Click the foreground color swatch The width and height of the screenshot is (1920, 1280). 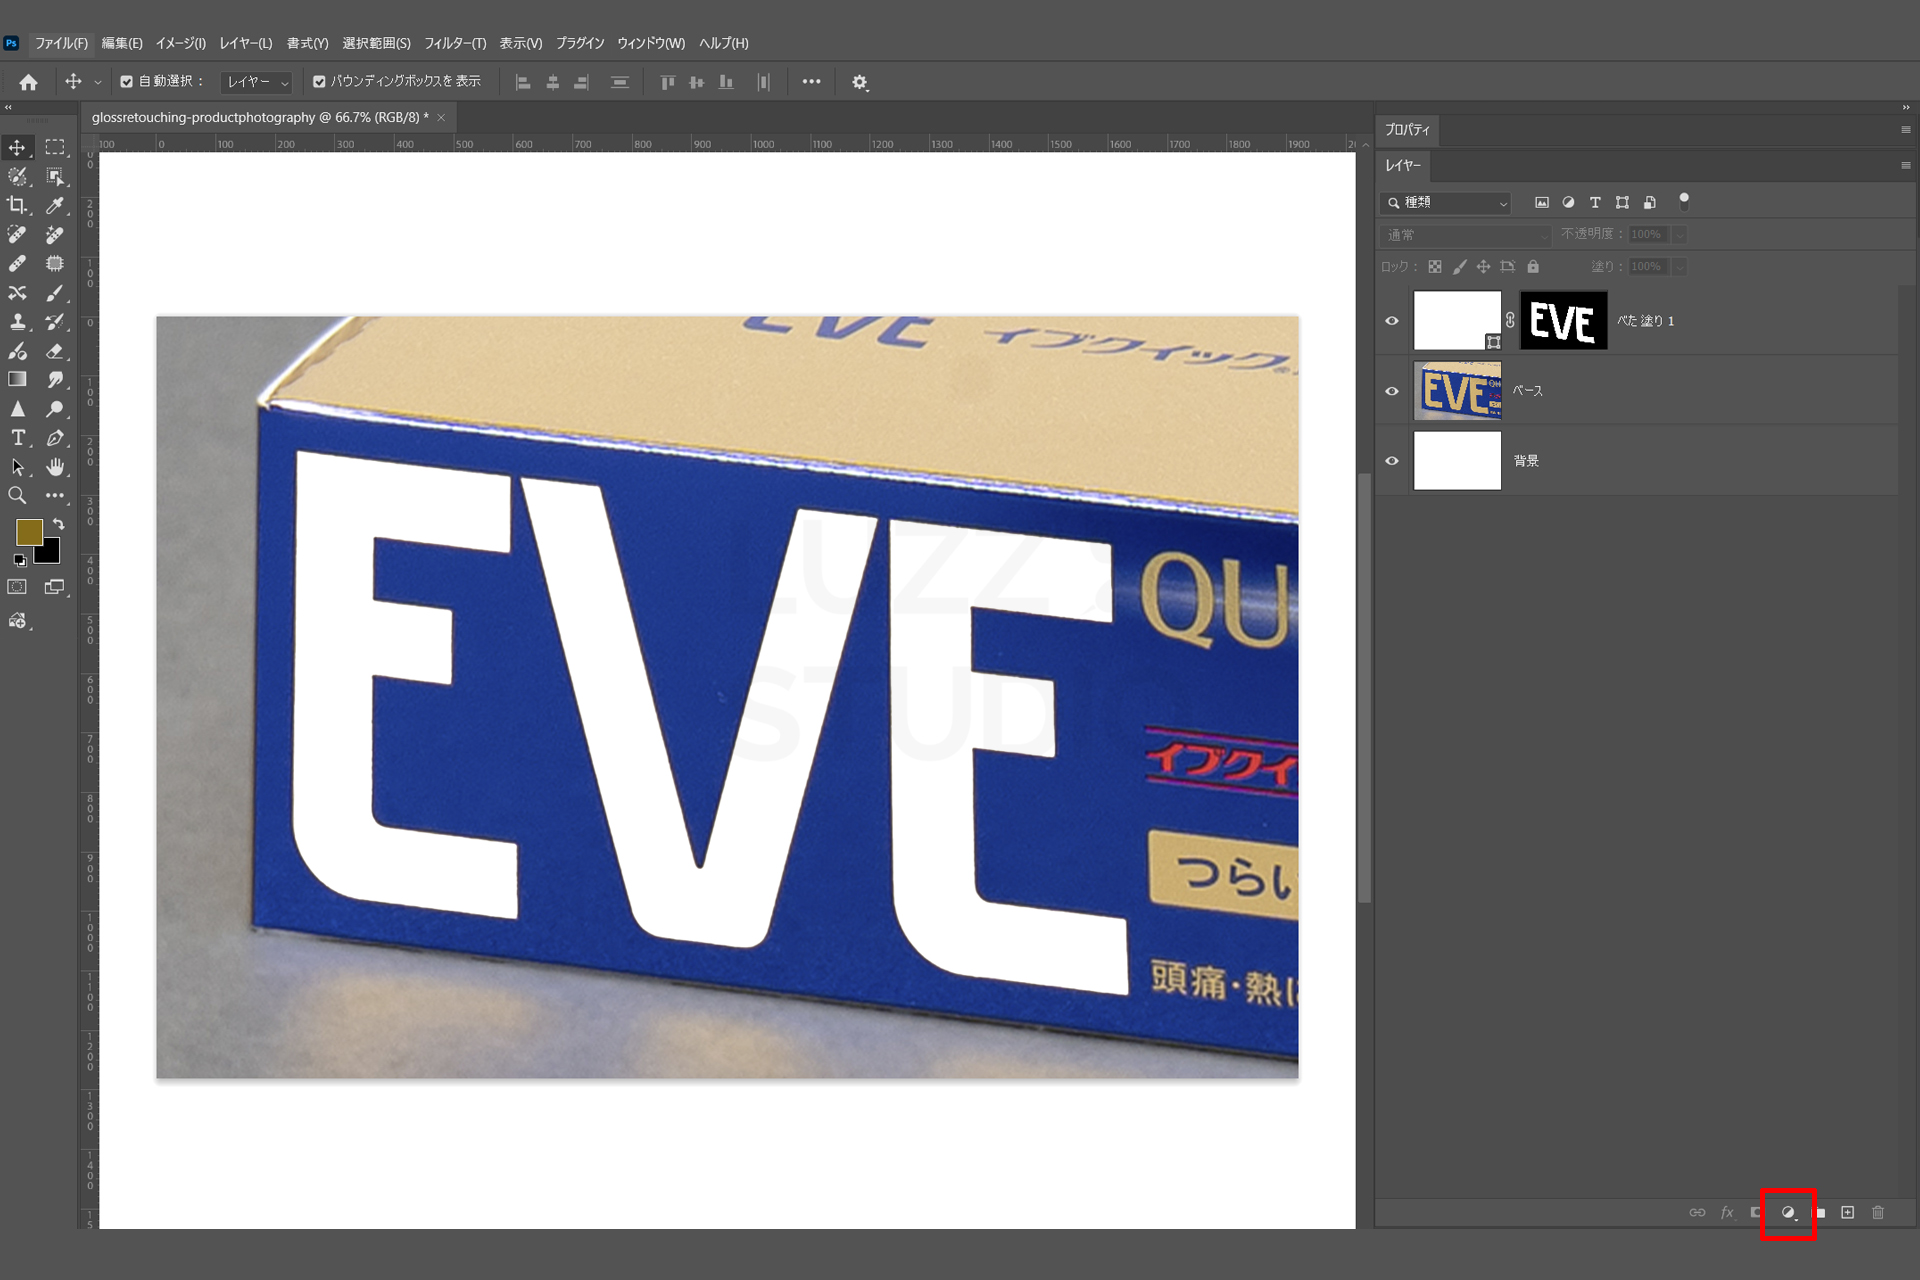point(28,531)
